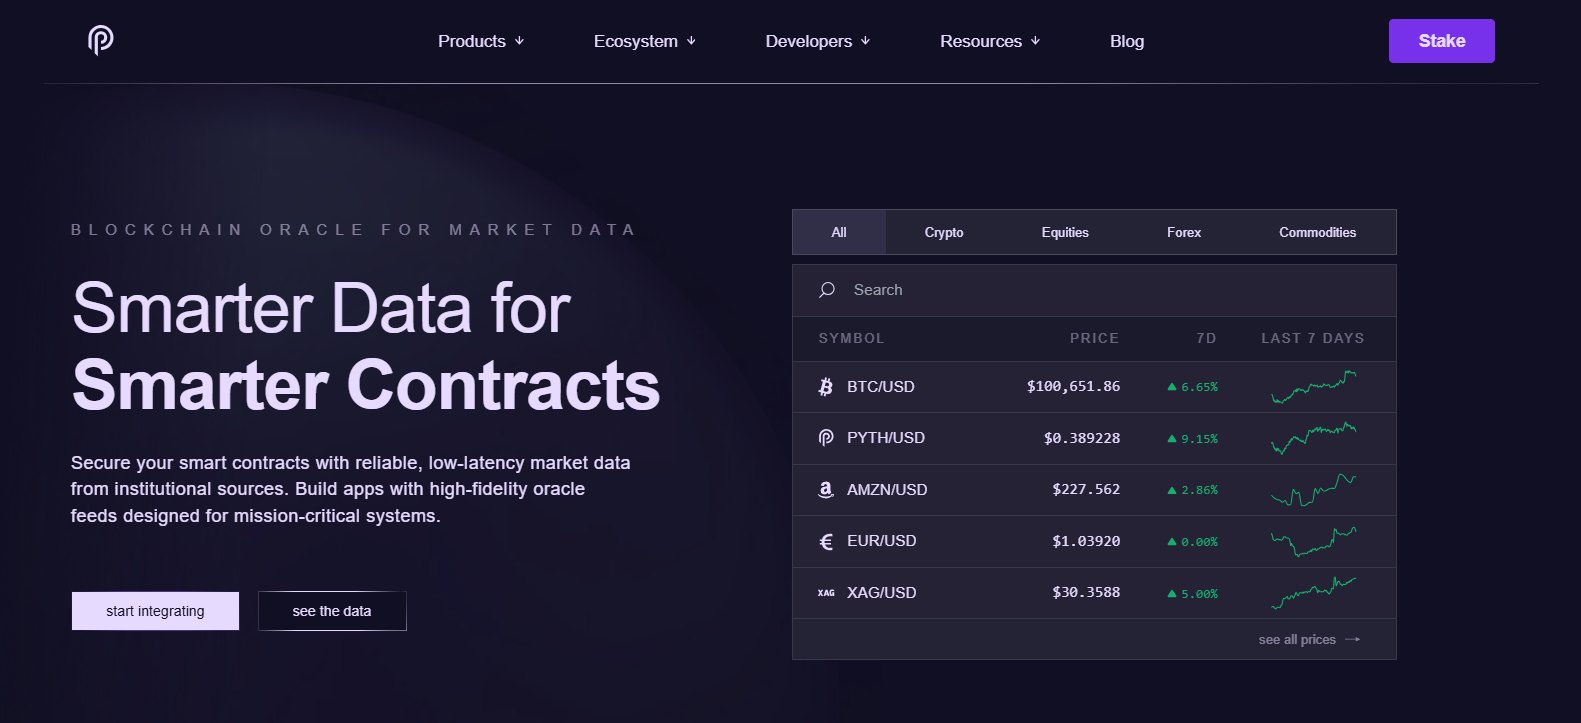Click the Amazon icon beside AMZN/USD

pos(825,490)
